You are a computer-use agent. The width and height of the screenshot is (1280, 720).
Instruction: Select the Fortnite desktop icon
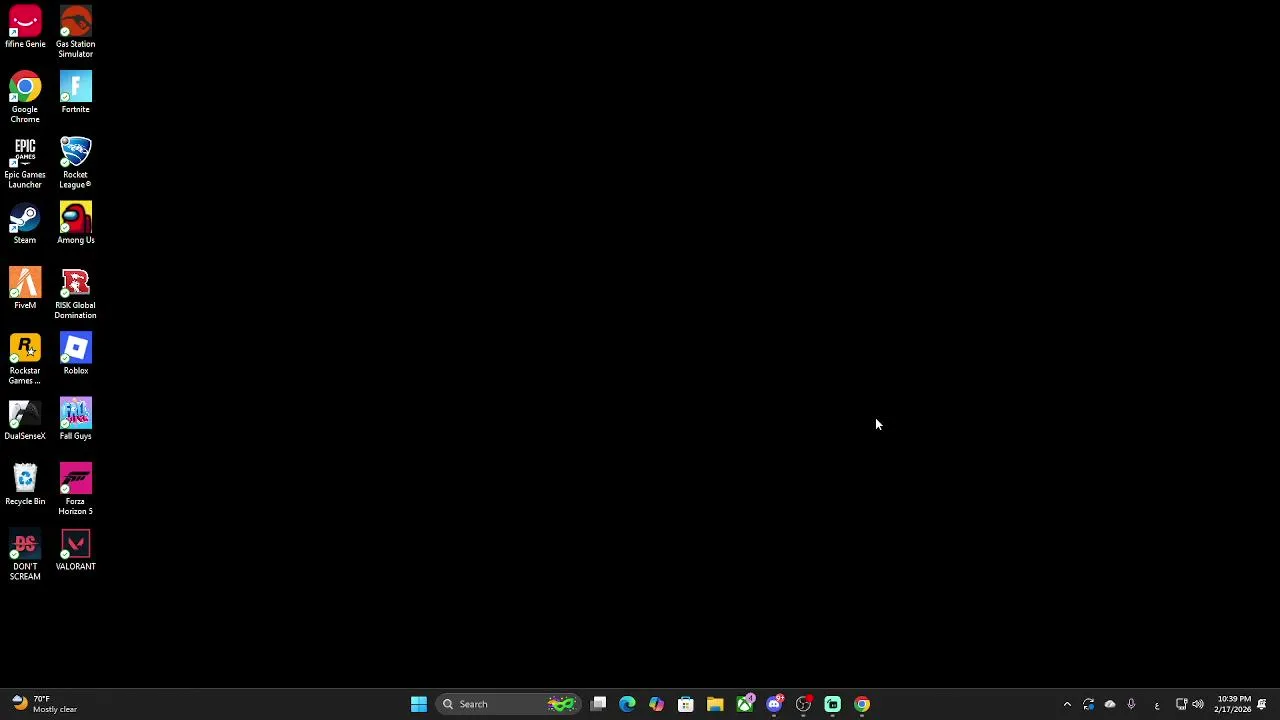(x=75, y=93)
